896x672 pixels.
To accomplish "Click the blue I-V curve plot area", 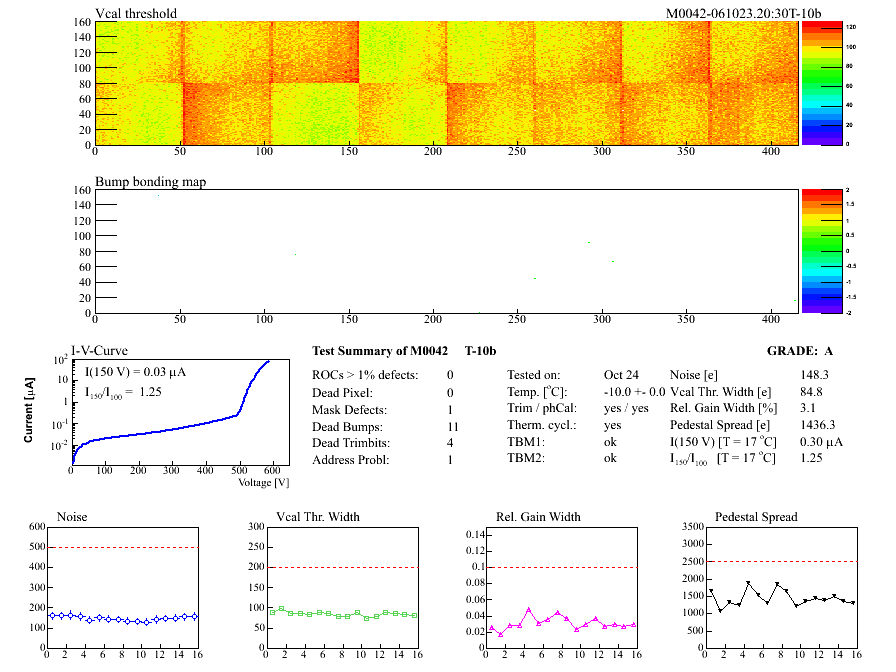I will [x=181, y=413].
